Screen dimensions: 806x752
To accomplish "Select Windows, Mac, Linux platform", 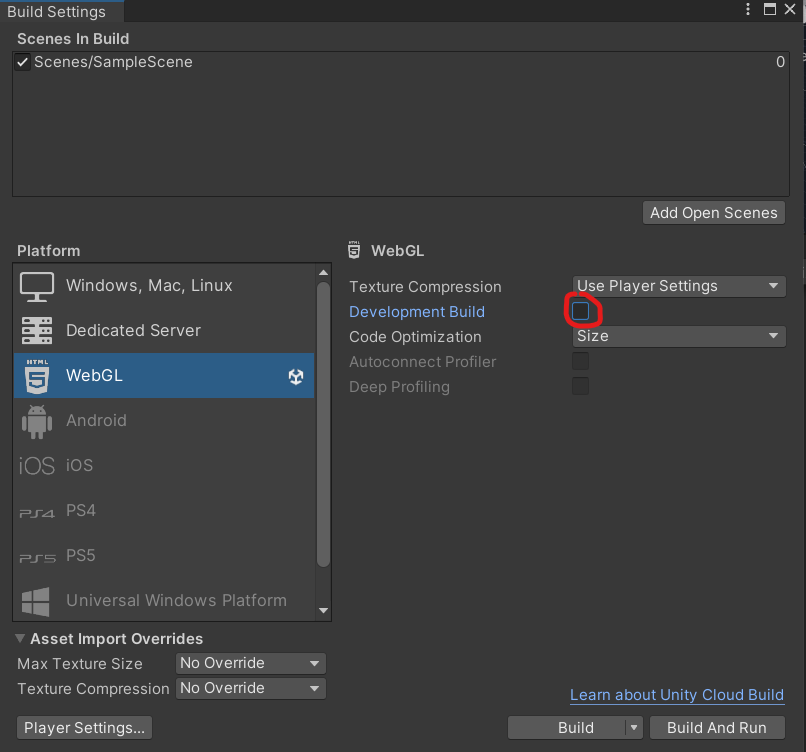I will coord(164,286).
